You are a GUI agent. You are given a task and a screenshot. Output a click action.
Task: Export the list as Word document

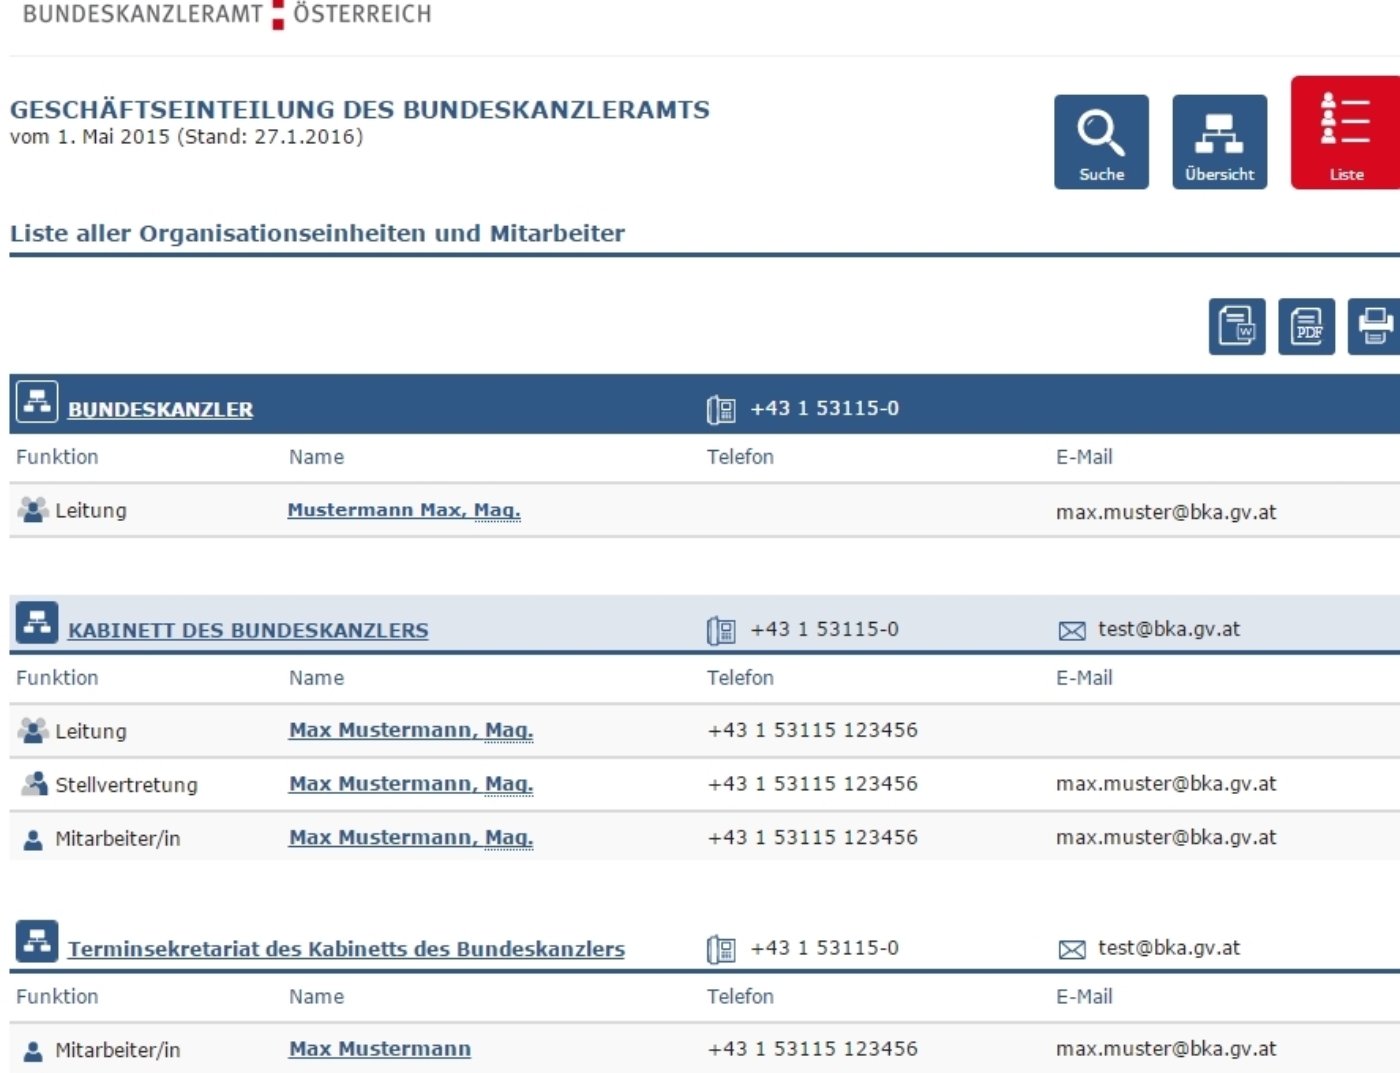1237,326
